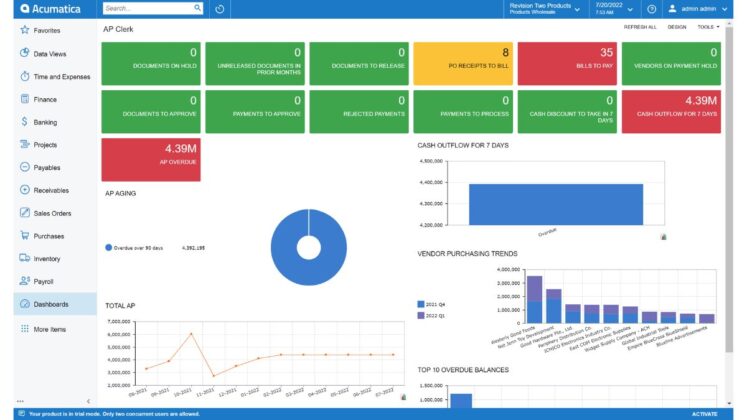The height and width of the screenshot is (420, 747).
Task: Click the Refresh All button
Action: click(640, 27)
